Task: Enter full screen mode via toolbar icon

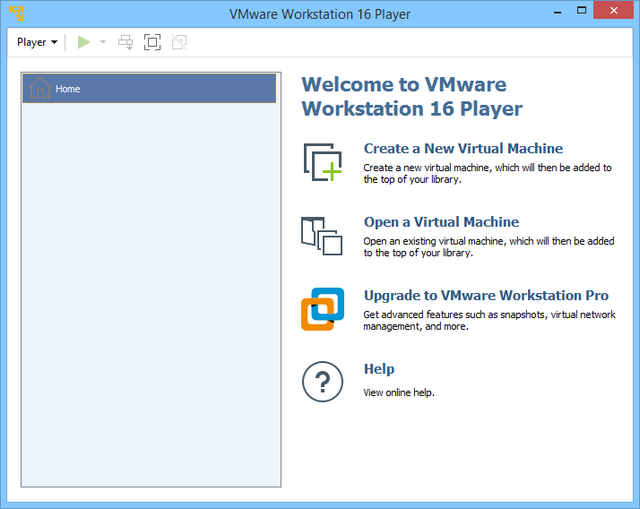Action: tap(152, 42)
